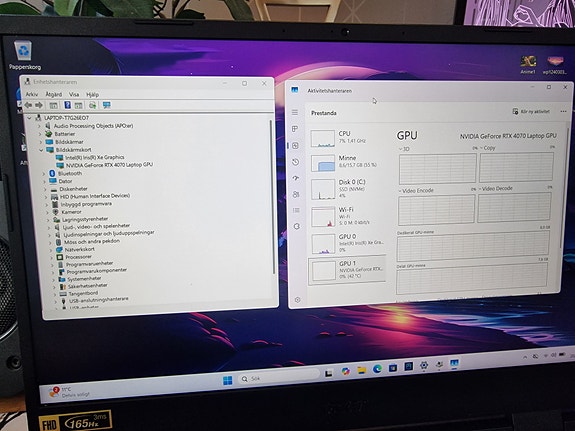The image size is (575, 431).
Task: Open the more options ellipsis in Task Manager
Action: point(563,111)
